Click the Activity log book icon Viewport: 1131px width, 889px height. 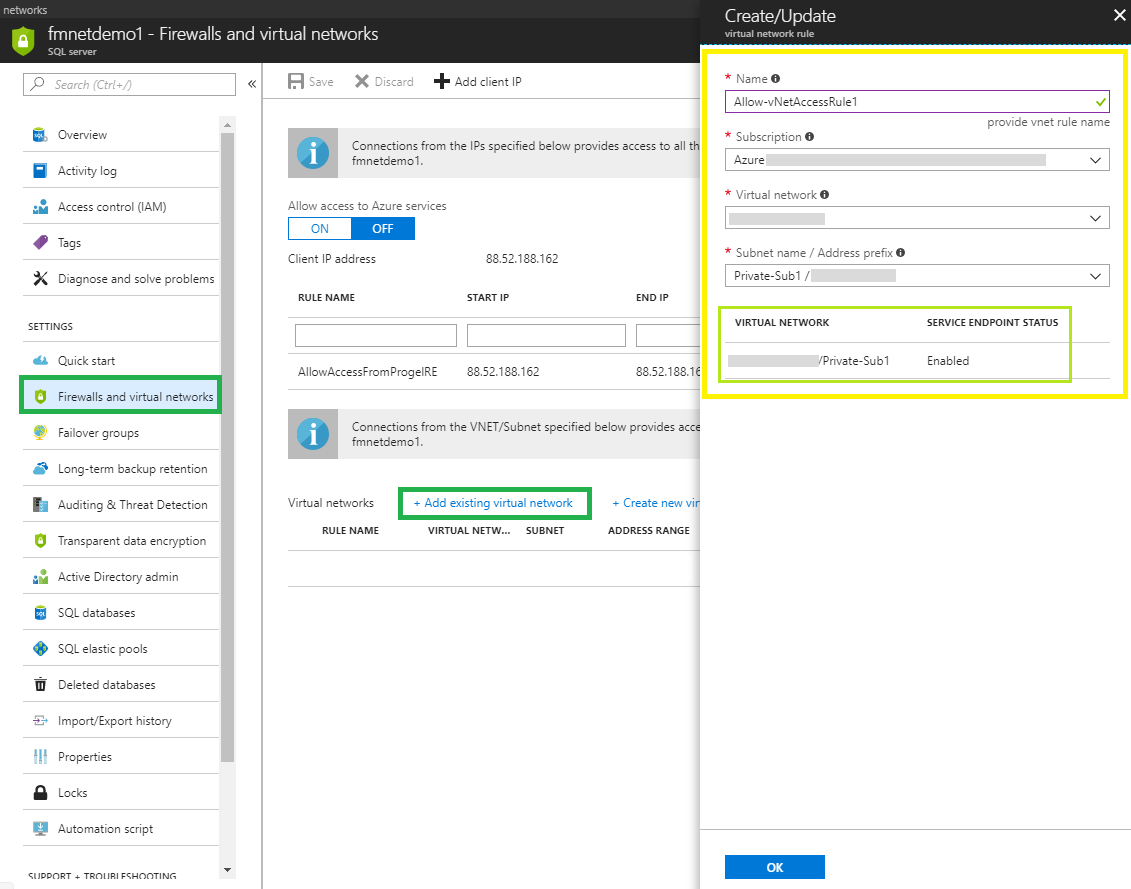(x=40, y=171)
